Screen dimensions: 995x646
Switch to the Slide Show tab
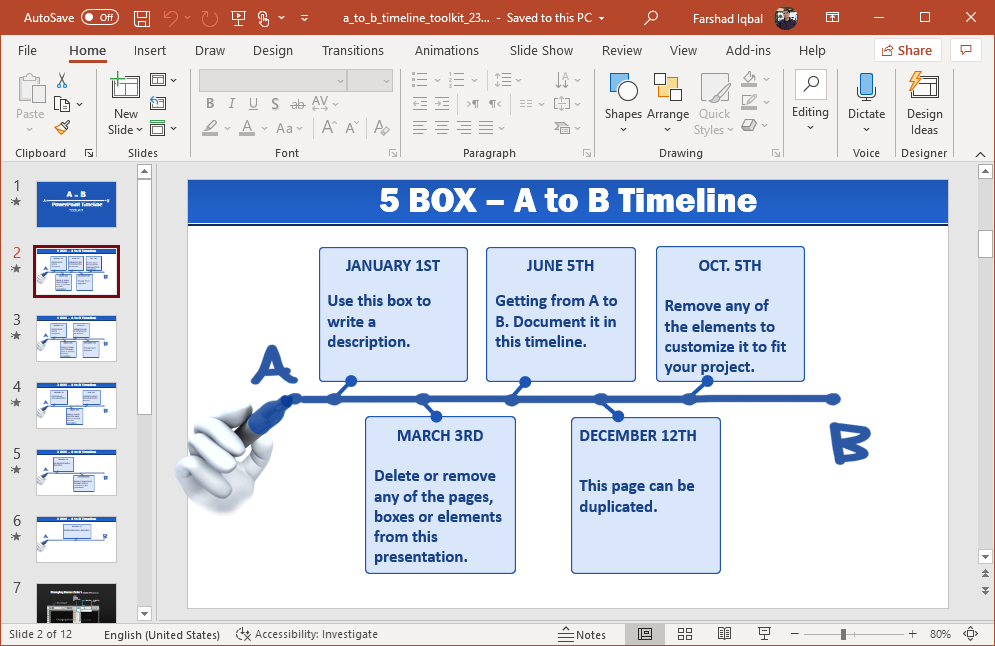point(541,50)
